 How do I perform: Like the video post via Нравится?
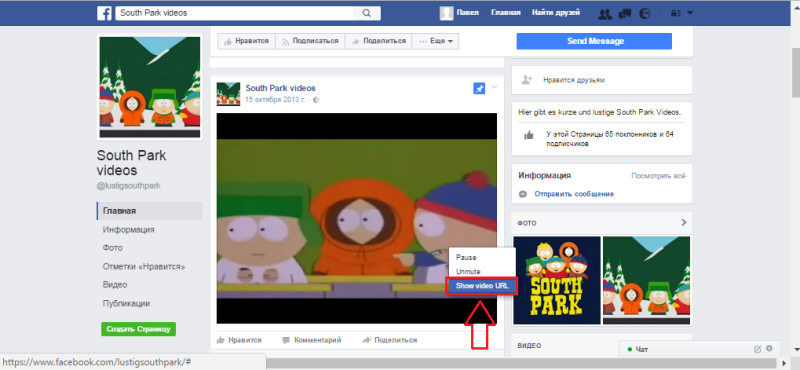tap(239, 340)
